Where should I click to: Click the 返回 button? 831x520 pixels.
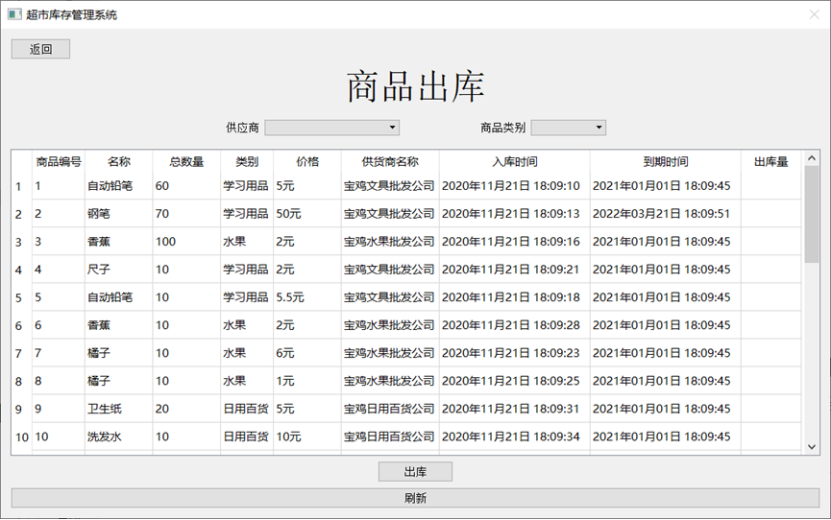(x=40, y=49)
